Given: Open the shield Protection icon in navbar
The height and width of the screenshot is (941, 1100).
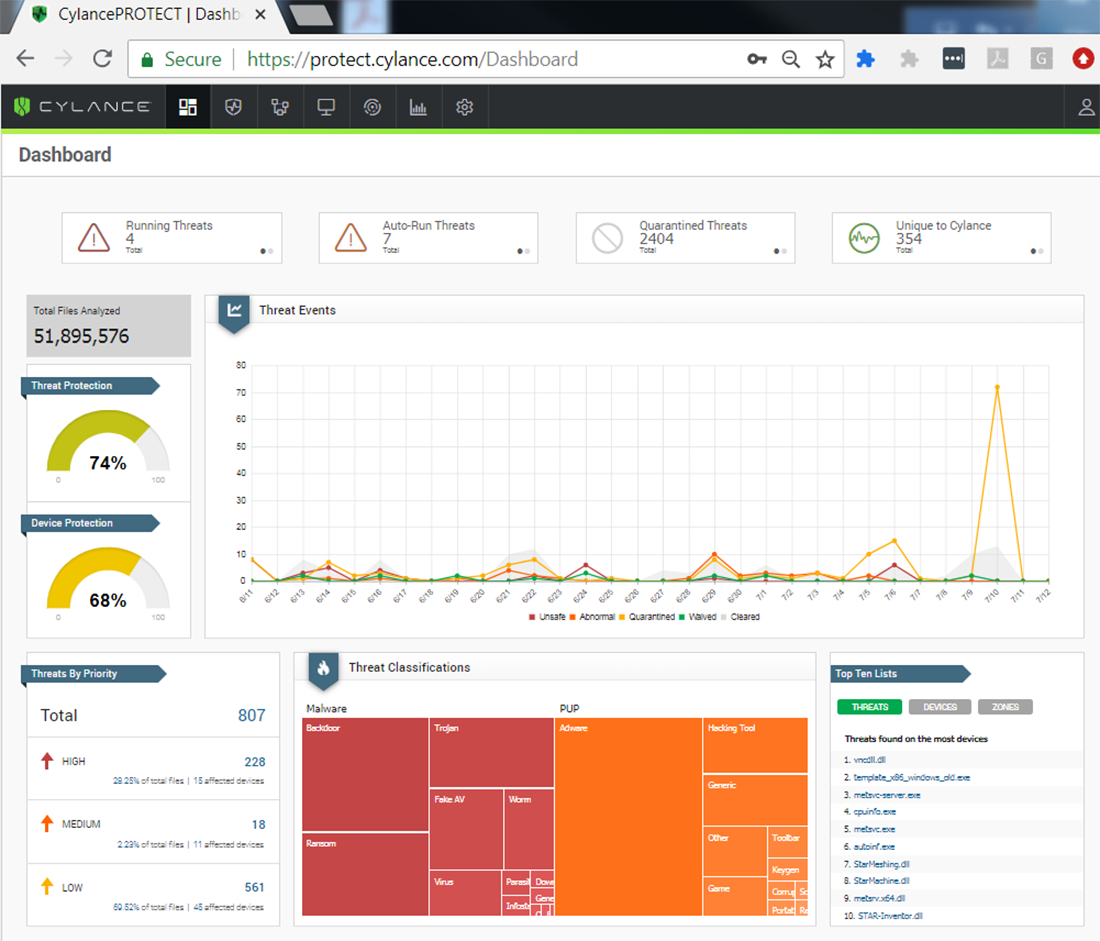Looking at the screenshot, I should [234, 107].
